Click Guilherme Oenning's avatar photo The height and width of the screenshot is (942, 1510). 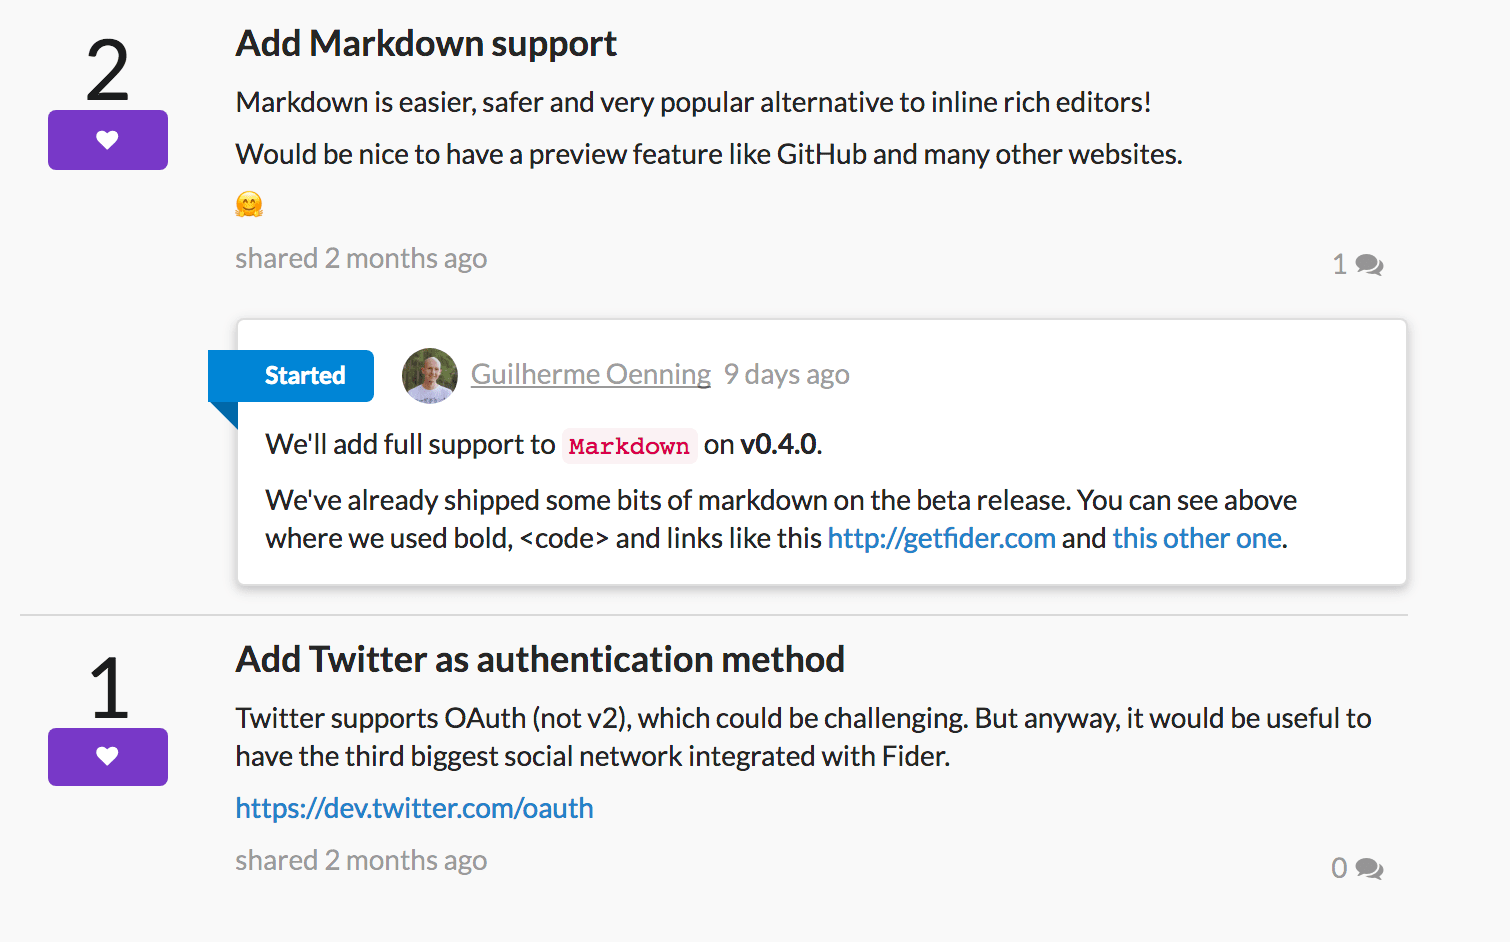pos(430,376)
